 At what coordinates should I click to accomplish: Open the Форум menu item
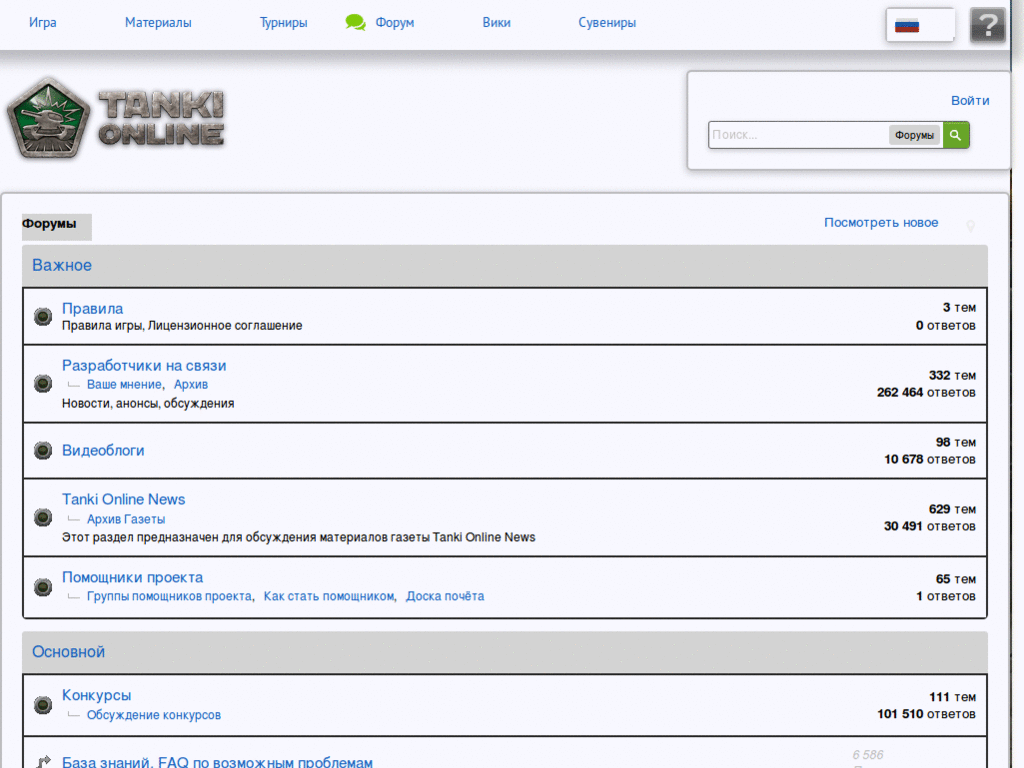[394, 23]
